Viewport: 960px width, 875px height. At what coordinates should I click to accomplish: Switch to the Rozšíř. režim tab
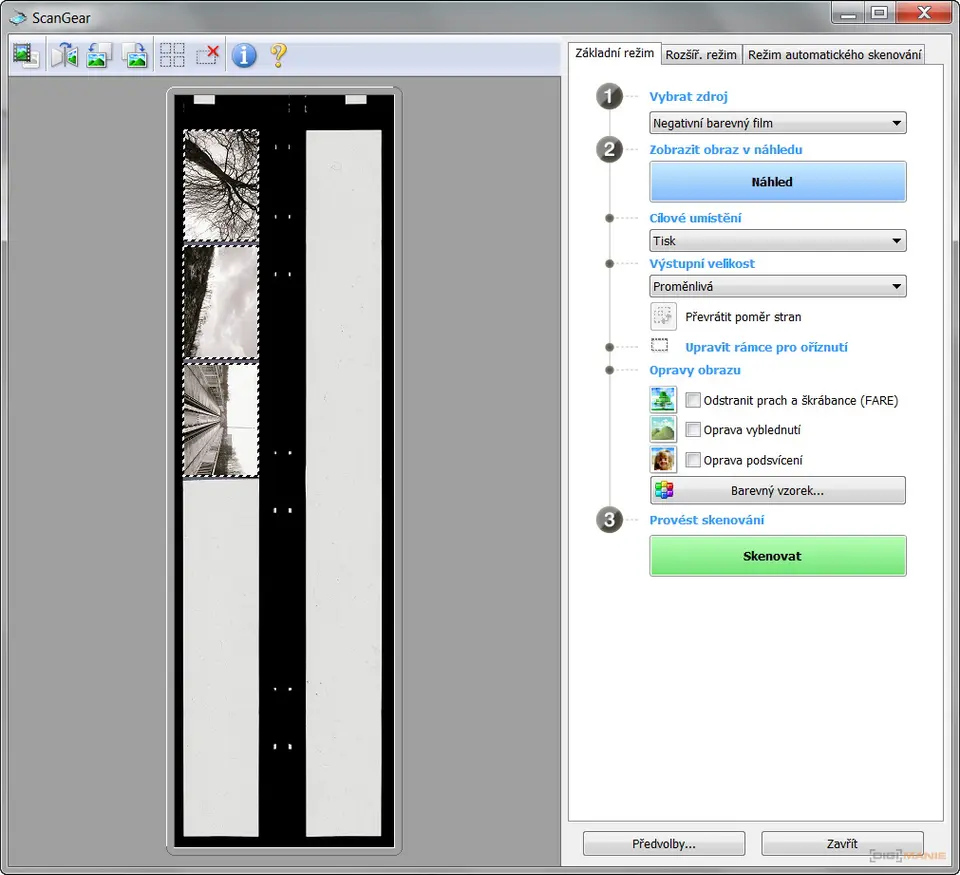[x=701, y=55]
